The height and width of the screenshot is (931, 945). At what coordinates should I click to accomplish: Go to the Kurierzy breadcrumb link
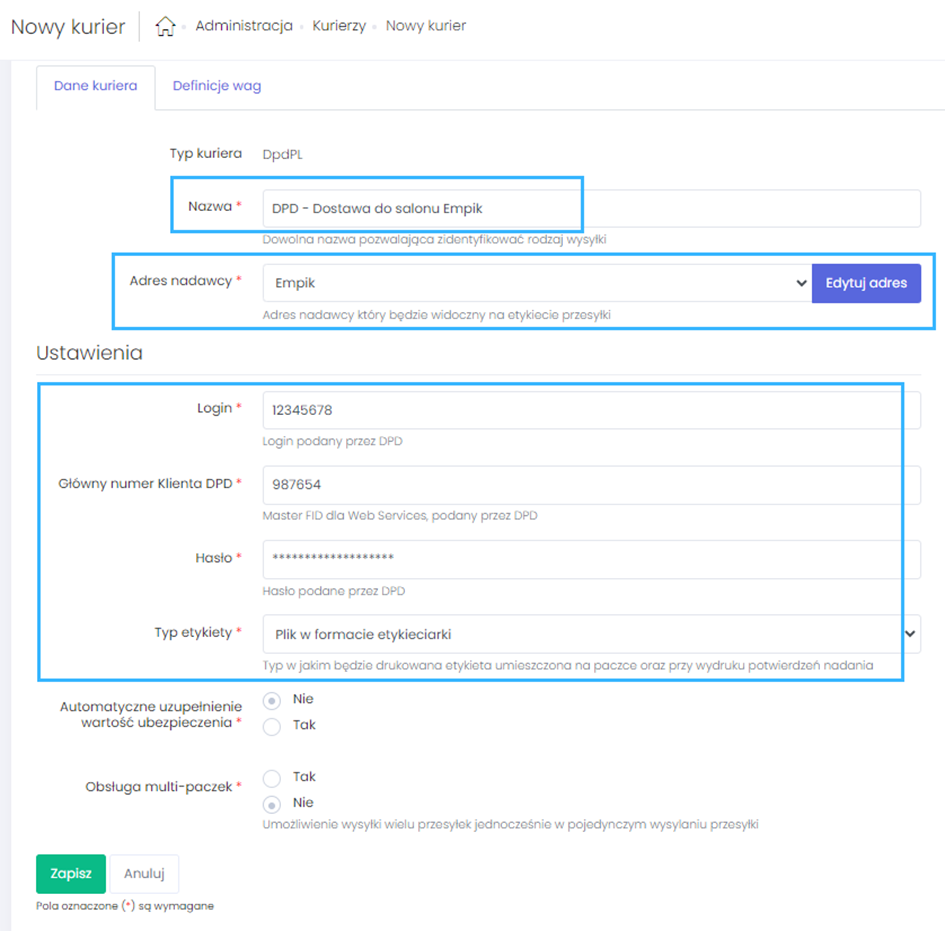coord(341,26)
